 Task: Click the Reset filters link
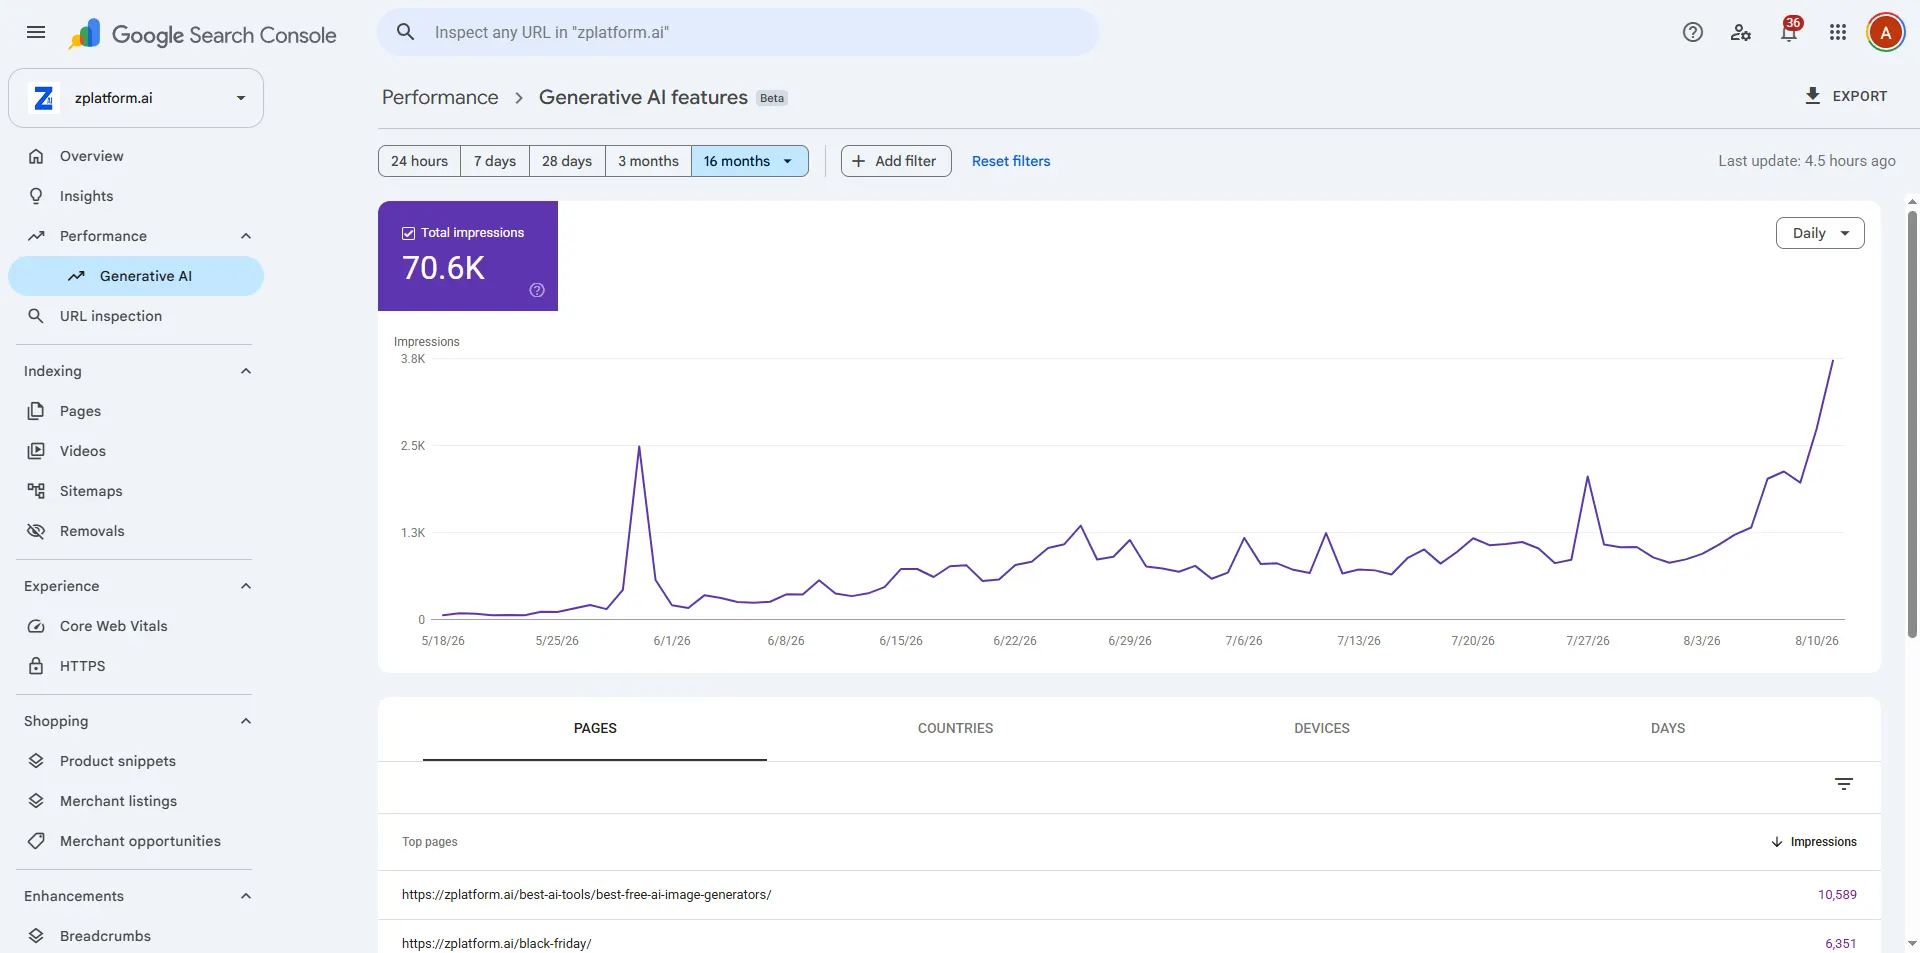[1011, 161]
